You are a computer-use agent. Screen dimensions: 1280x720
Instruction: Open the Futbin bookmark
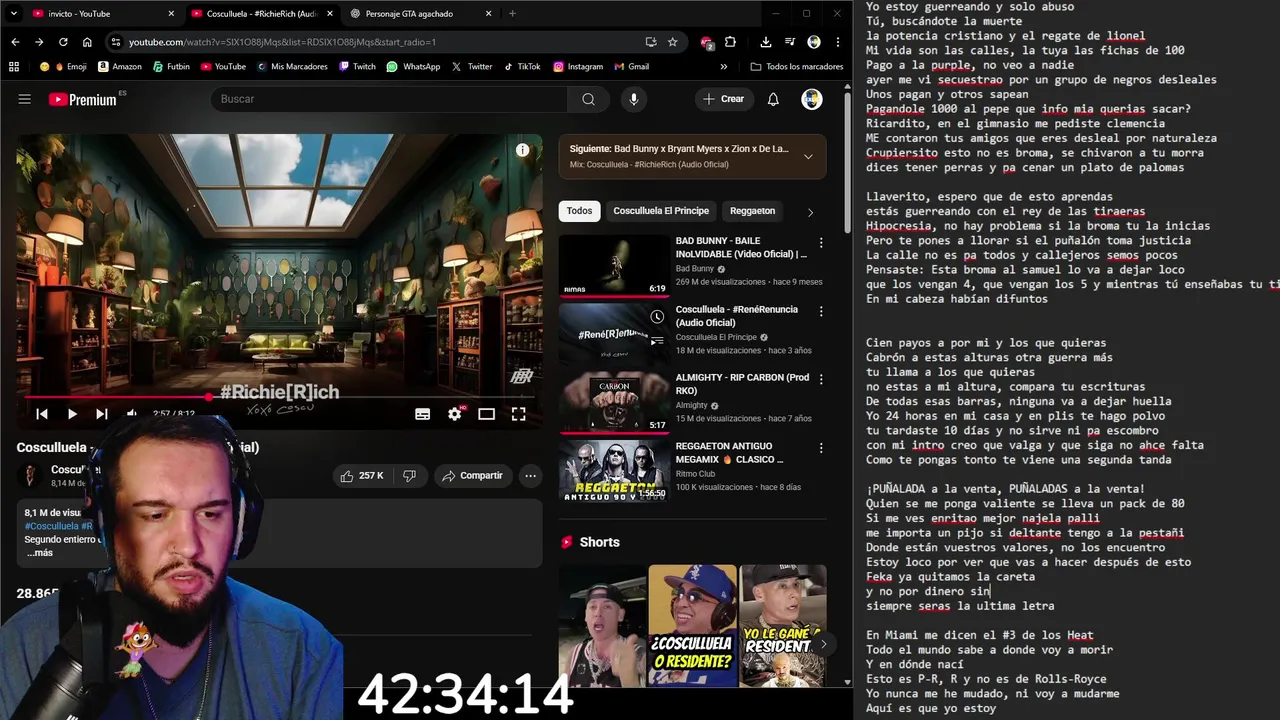pyautogui.click(x=171, y=67)
